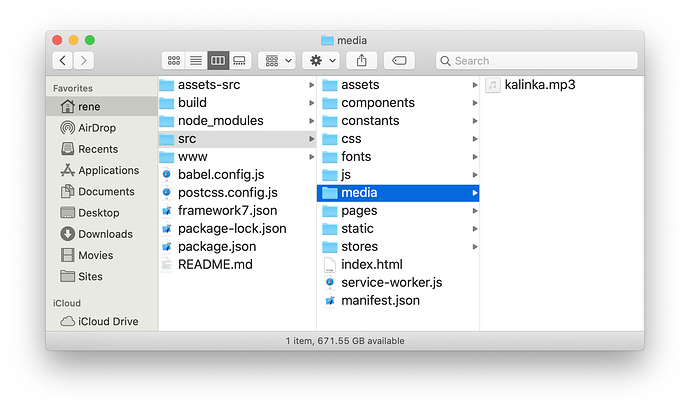Open Sites from the sidebar

pos(102,276)
